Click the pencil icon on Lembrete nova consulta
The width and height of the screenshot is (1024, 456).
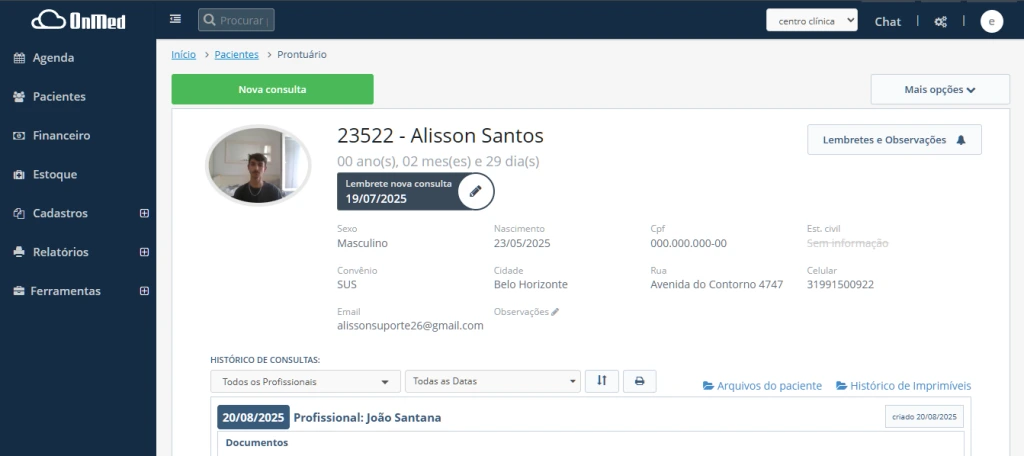476,190
